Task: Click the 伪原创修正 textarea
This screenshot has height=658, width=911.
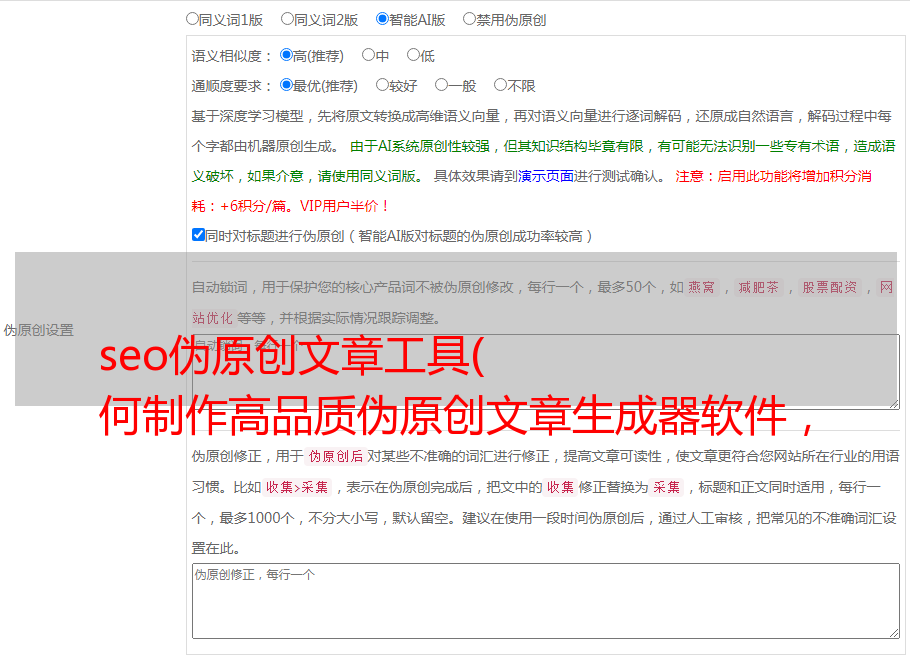Action: (546, 601)
